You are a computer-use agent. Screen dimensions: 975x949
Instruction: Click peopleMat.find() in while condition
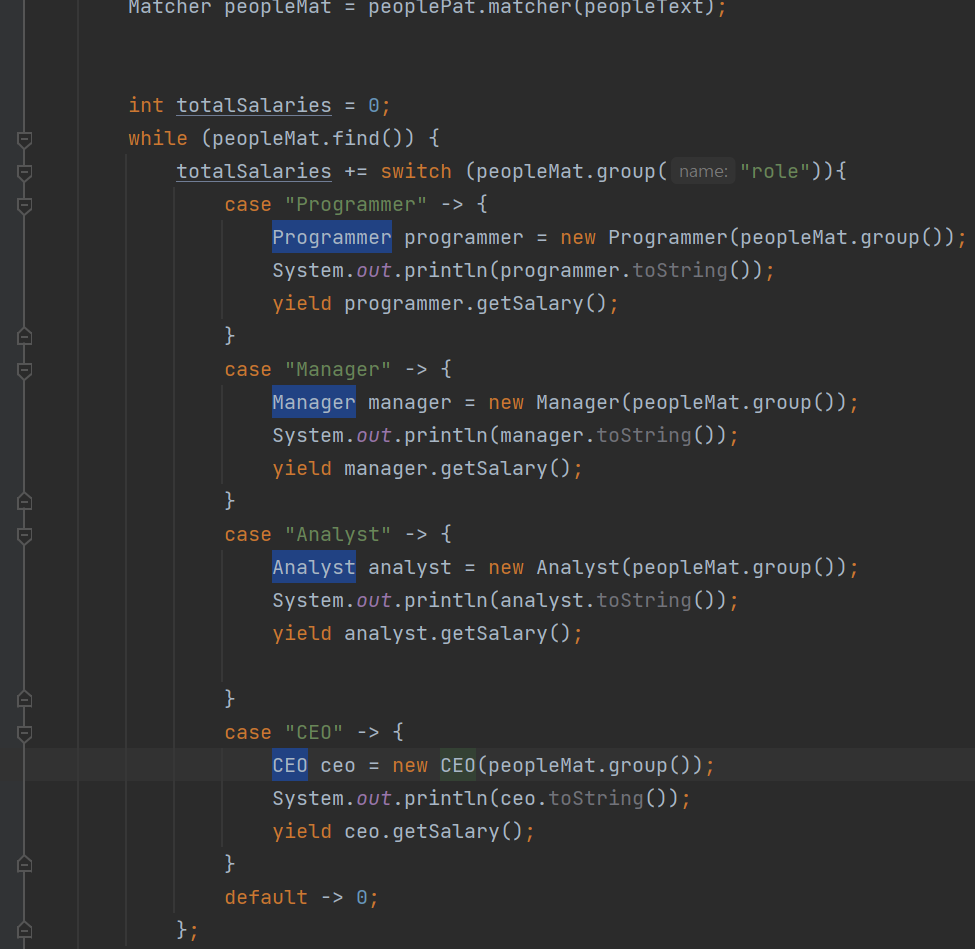click(x=307, y=138)
